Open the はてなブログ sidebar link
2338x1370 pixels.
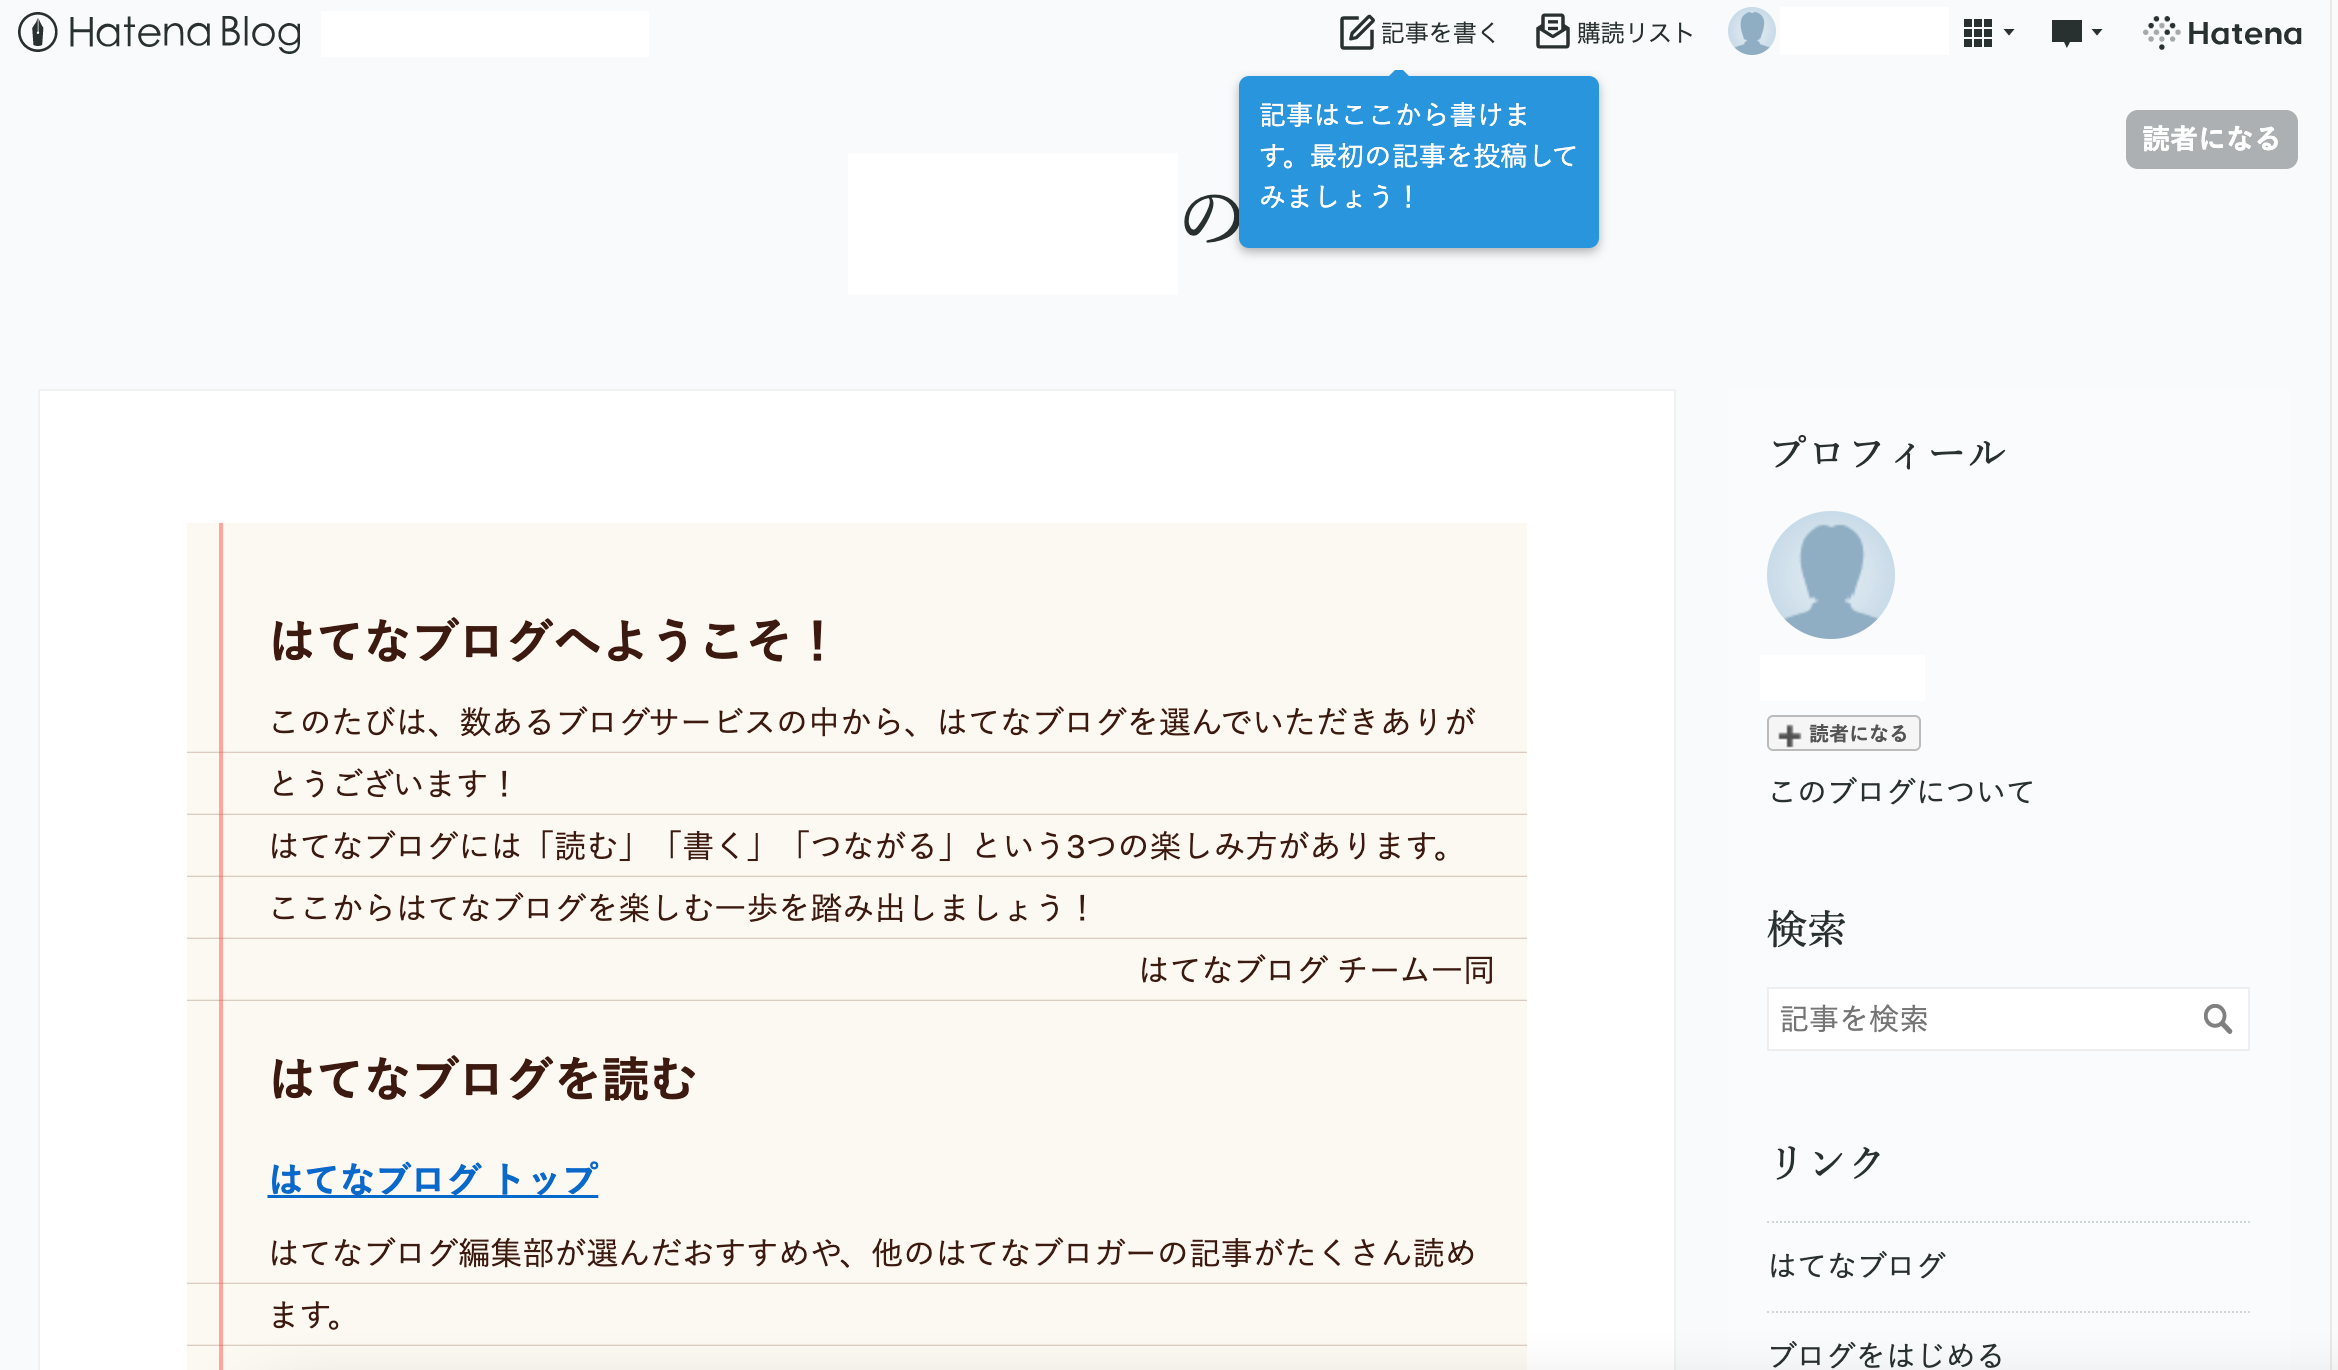tap(1857, 1265)
